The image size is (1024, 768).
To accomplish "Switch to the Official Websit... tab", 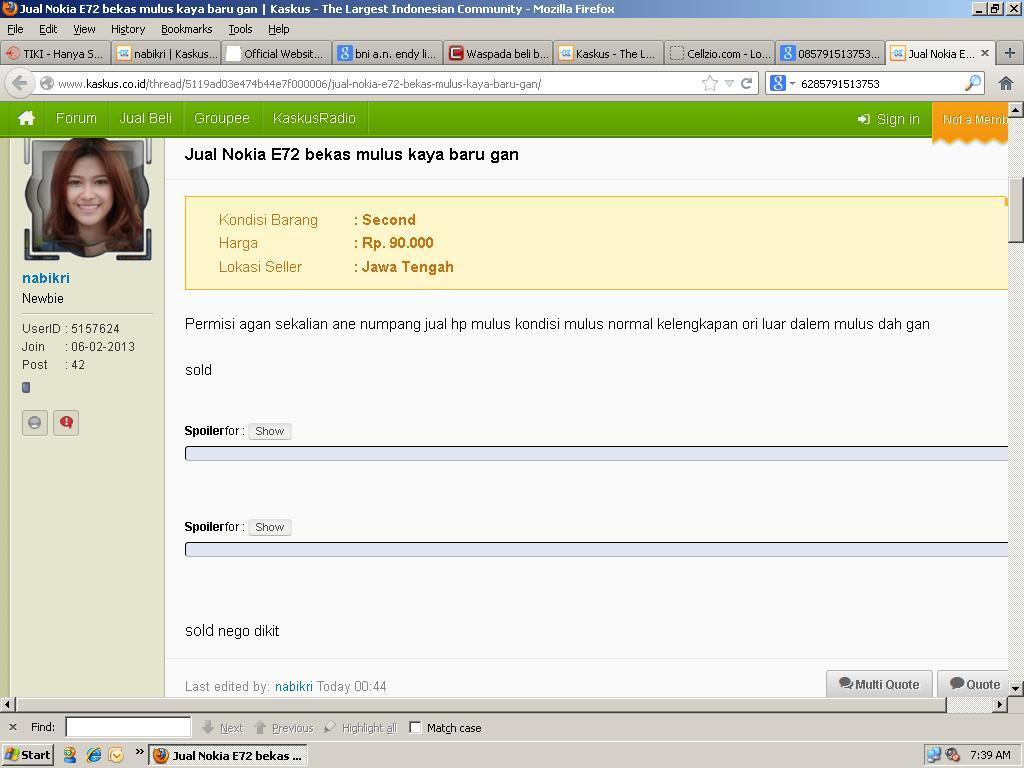I will tap(277, 54).
